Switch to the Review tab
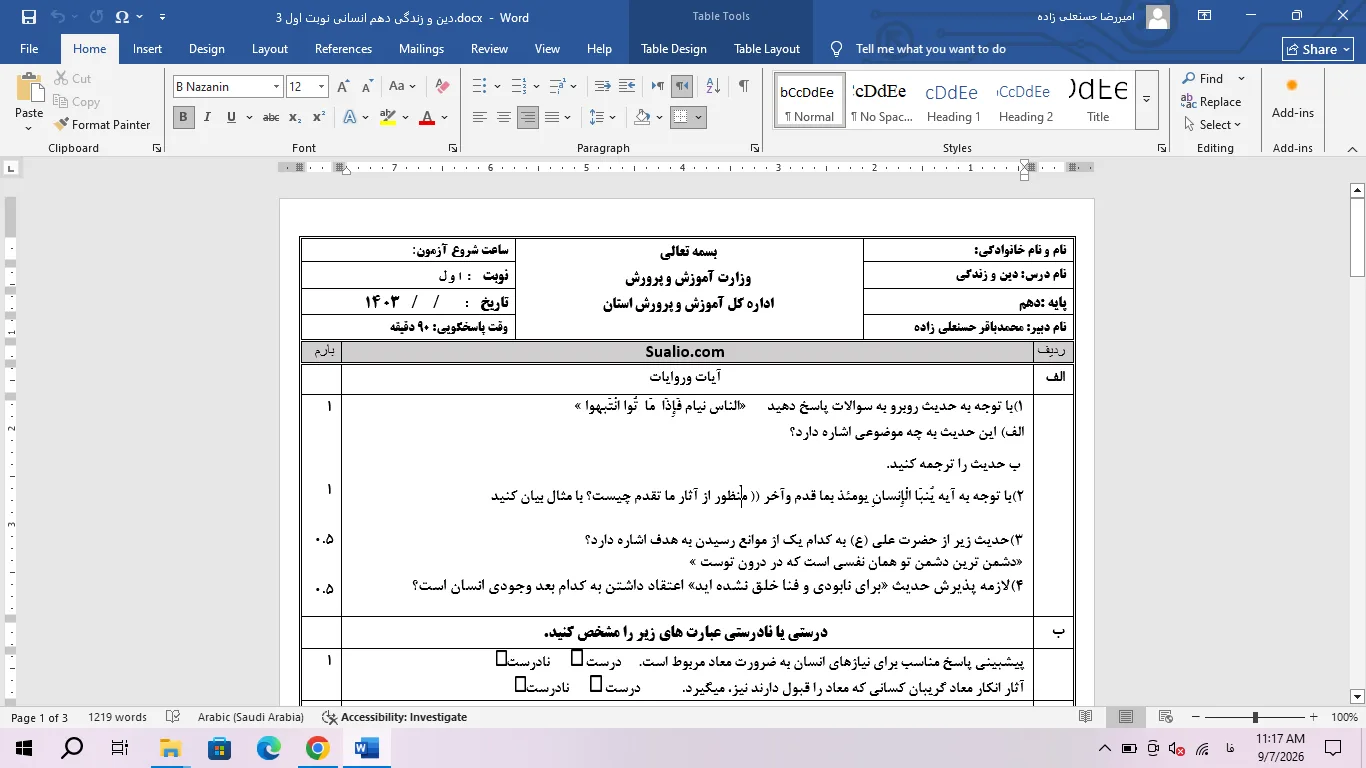The height and width of the screenshot is (768, 1366). tap(489, 49)
